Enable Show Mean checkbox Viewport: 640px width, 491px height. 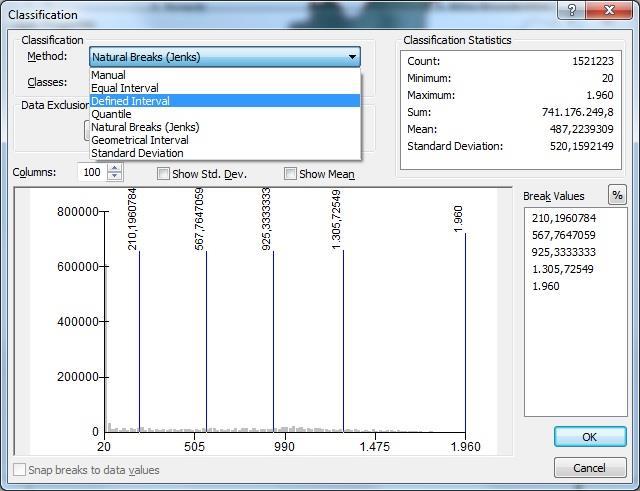click(290, 174)
